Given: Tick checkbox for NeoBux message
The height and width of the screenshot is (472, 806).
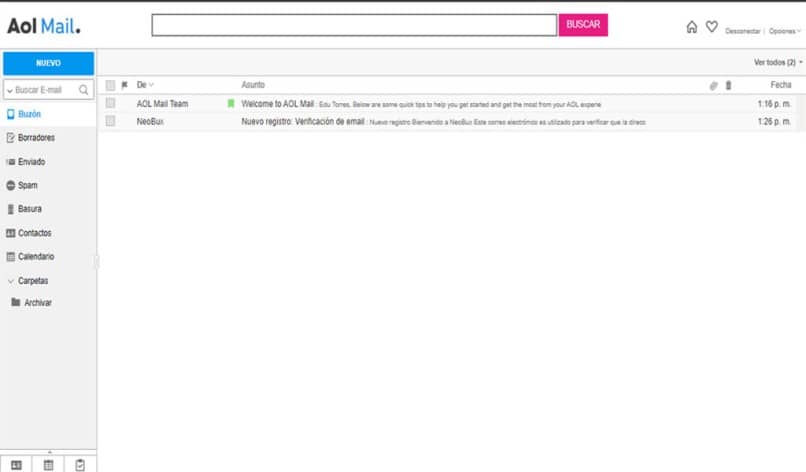Looking at the screenshot, I should tap(110, 121).
